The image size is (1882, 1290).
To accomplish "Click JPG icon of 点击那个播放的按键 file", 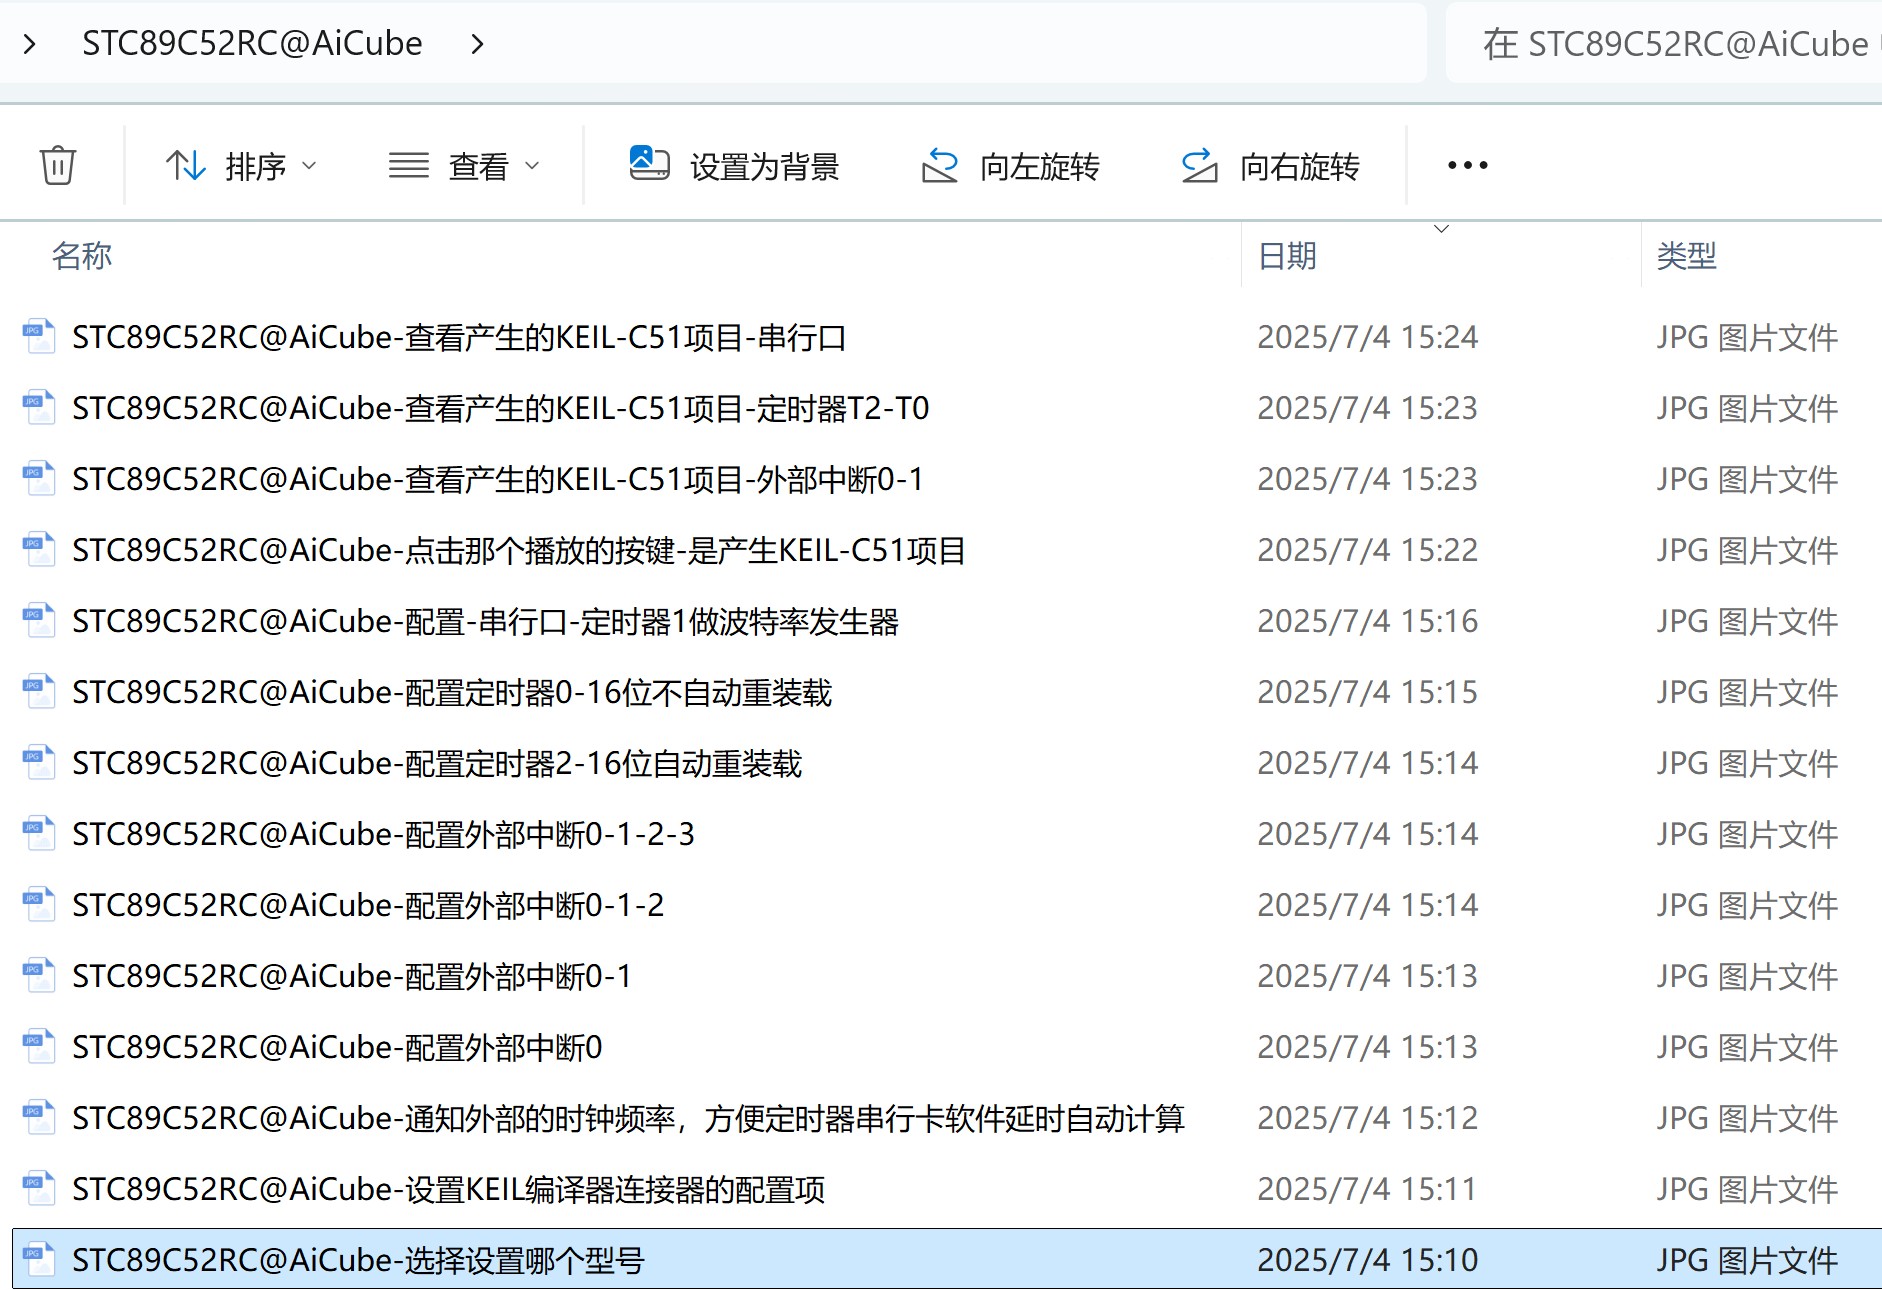I will click(39, 550).
